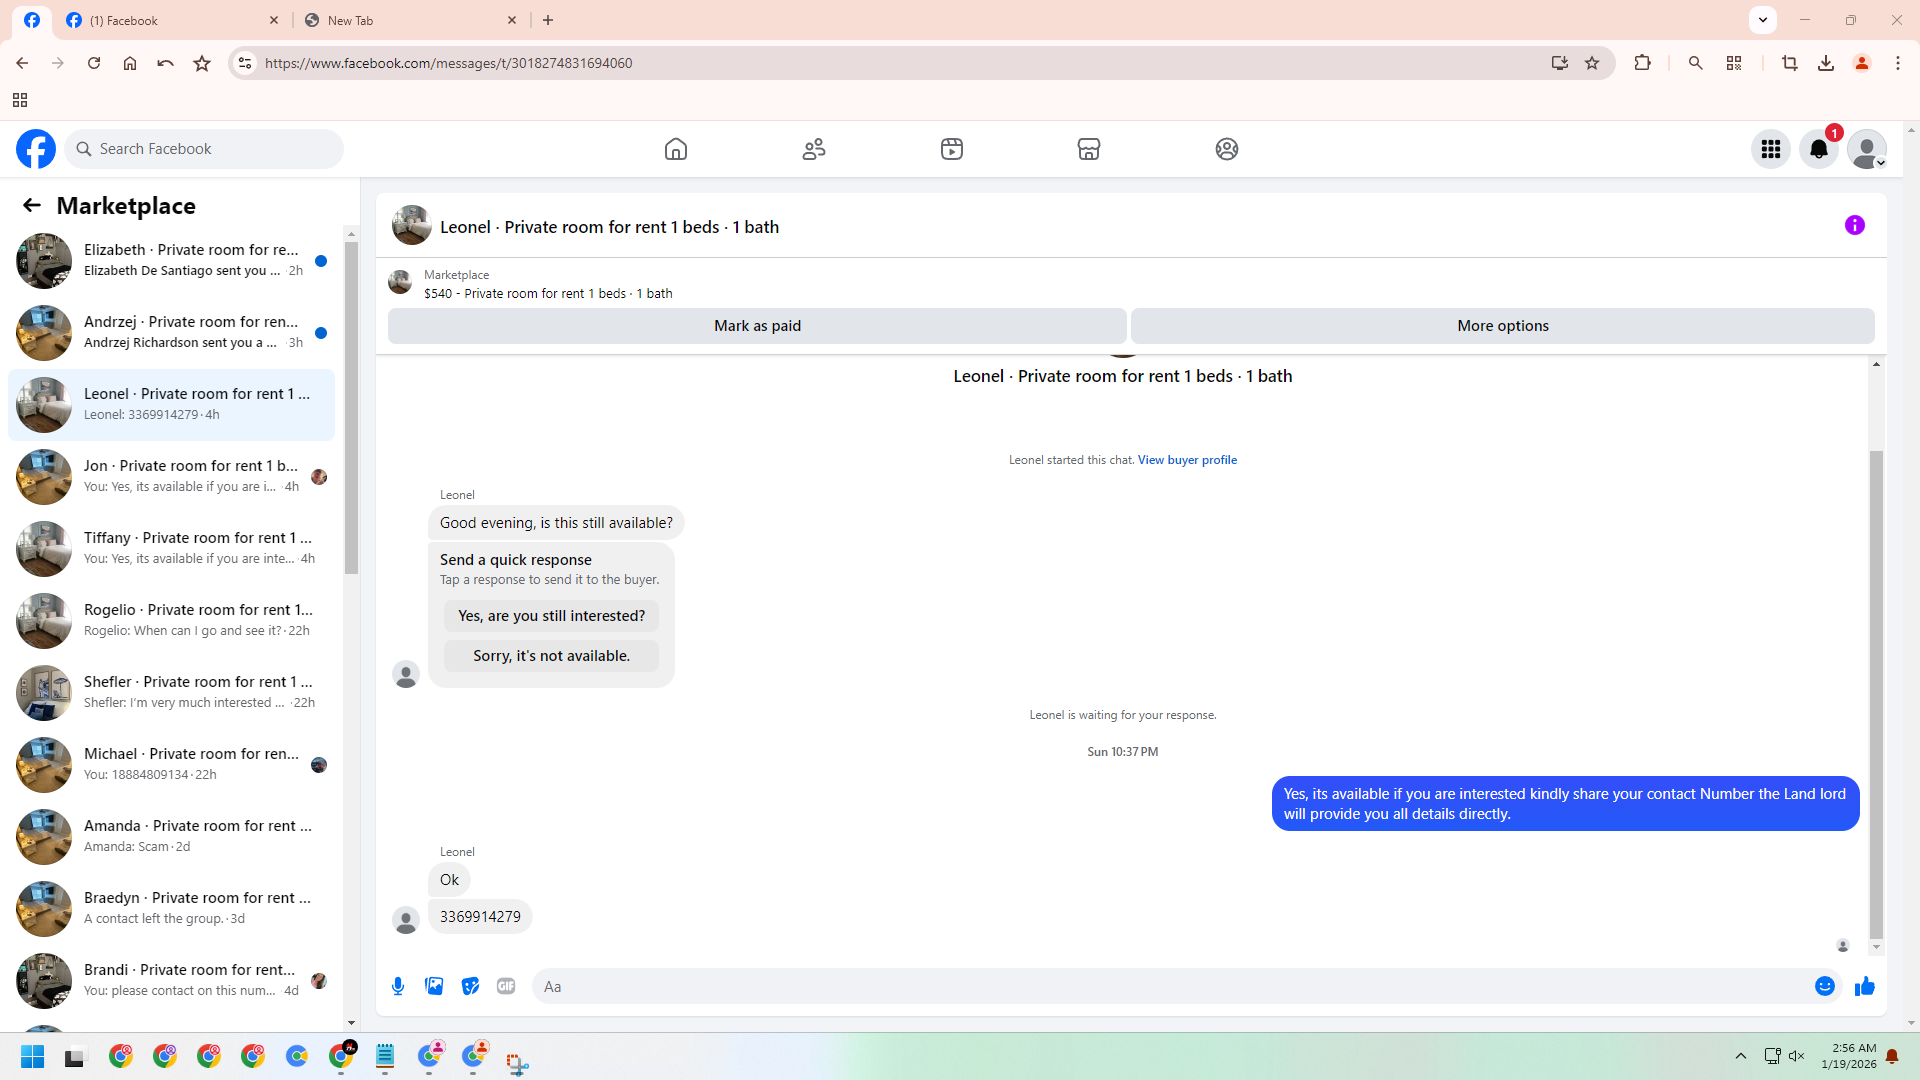This screenshot has height=1080, width=1920.
Task: Click Leonel listing thumbnail in chat header
Action: (x=411, y=226)
